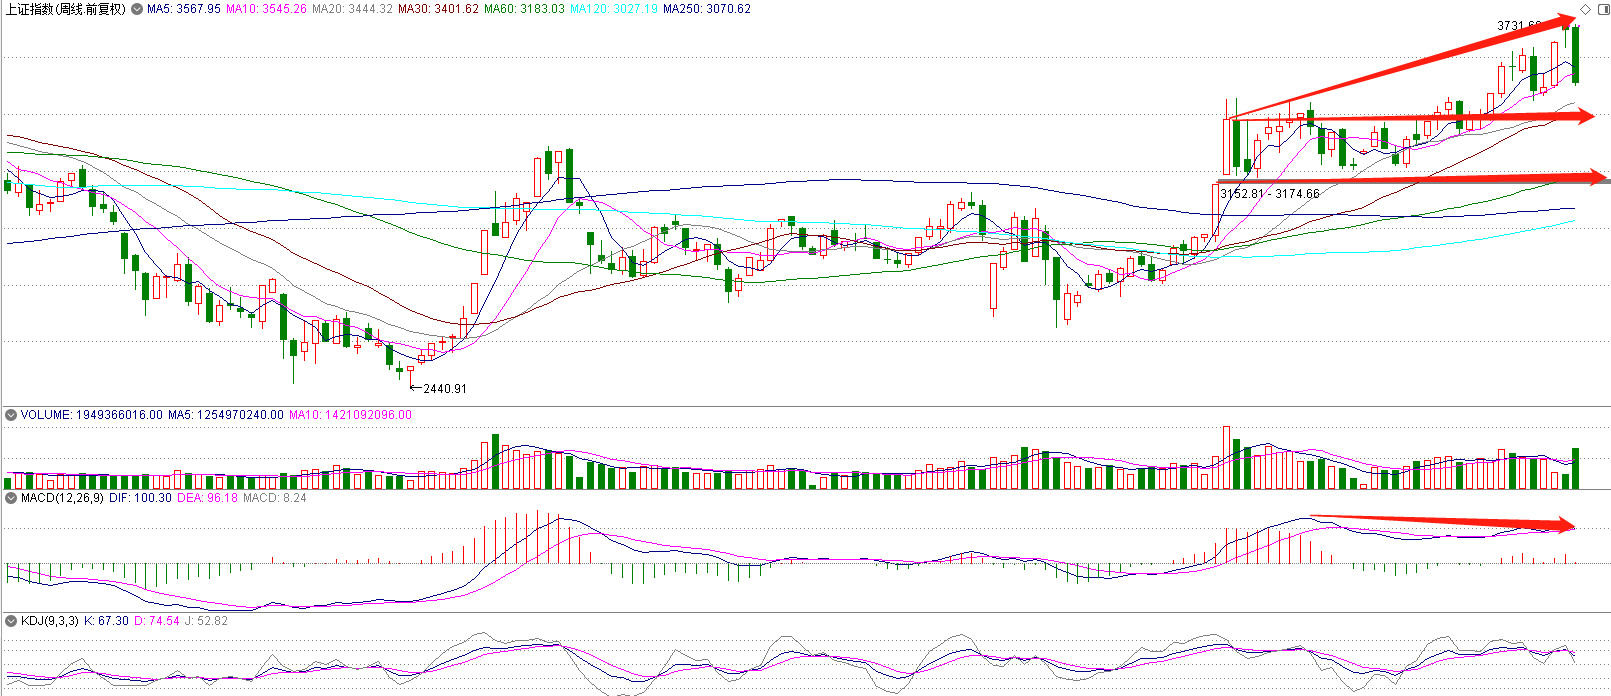Open the dropdown beside 上证指数 chart title
This screenshot has width=1611, height=696.
(x=137, y=9)
